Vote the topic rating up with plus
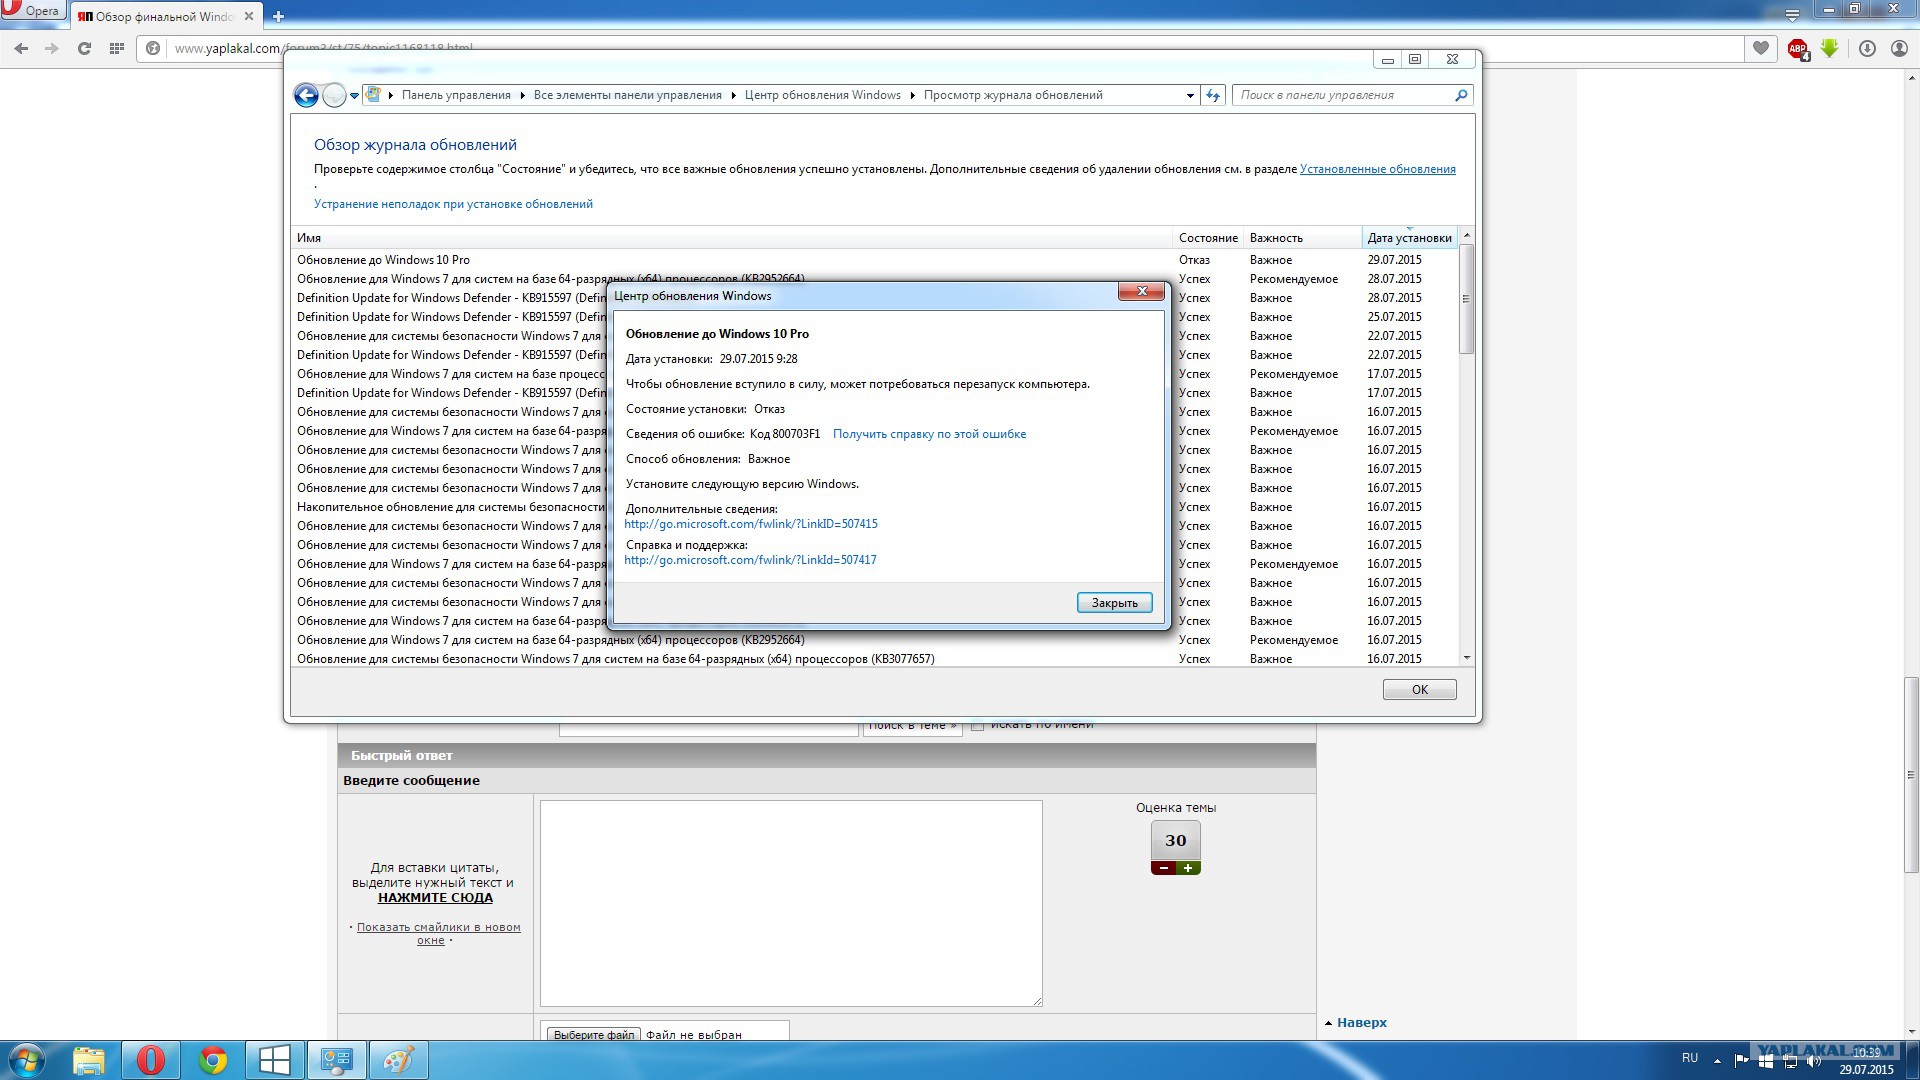1920x1080 pixels. pyautogui.click(x=1188, y=868)
